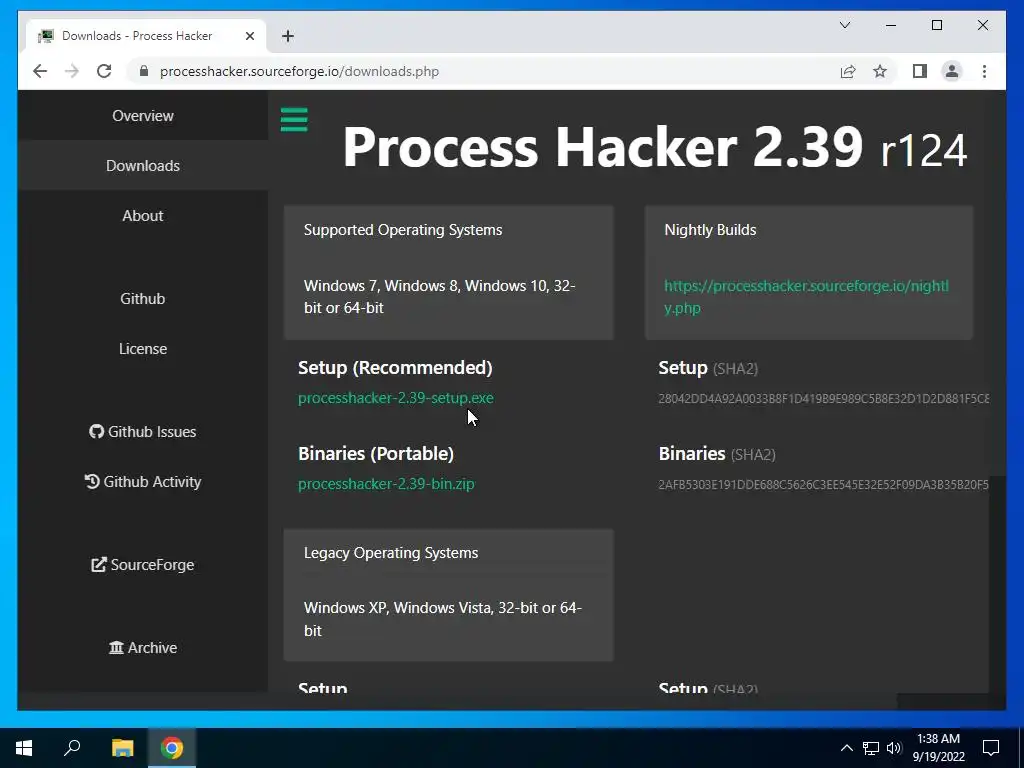Click the Legacy Operating Systems card title
Viewport: 1024px width, 768px height.
click(391, 552)
